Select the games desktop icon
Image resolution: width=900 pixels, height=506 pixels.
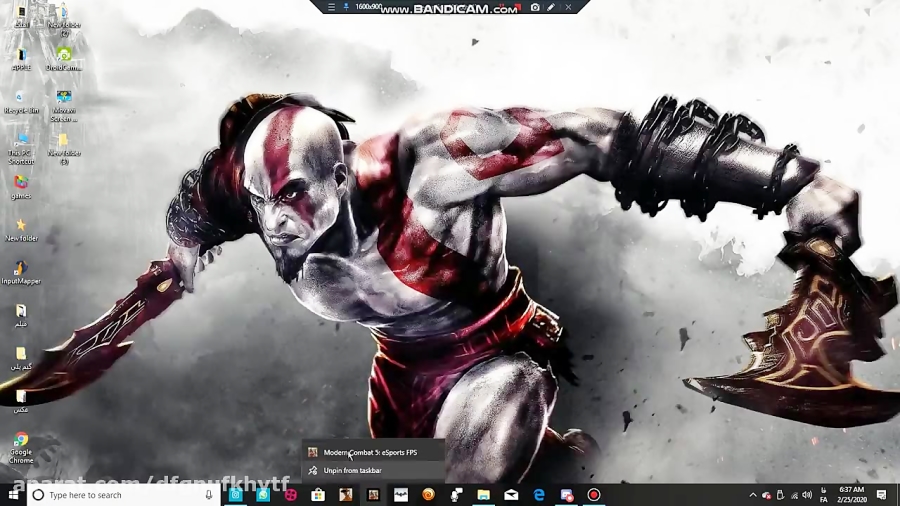tap(21, 187)
